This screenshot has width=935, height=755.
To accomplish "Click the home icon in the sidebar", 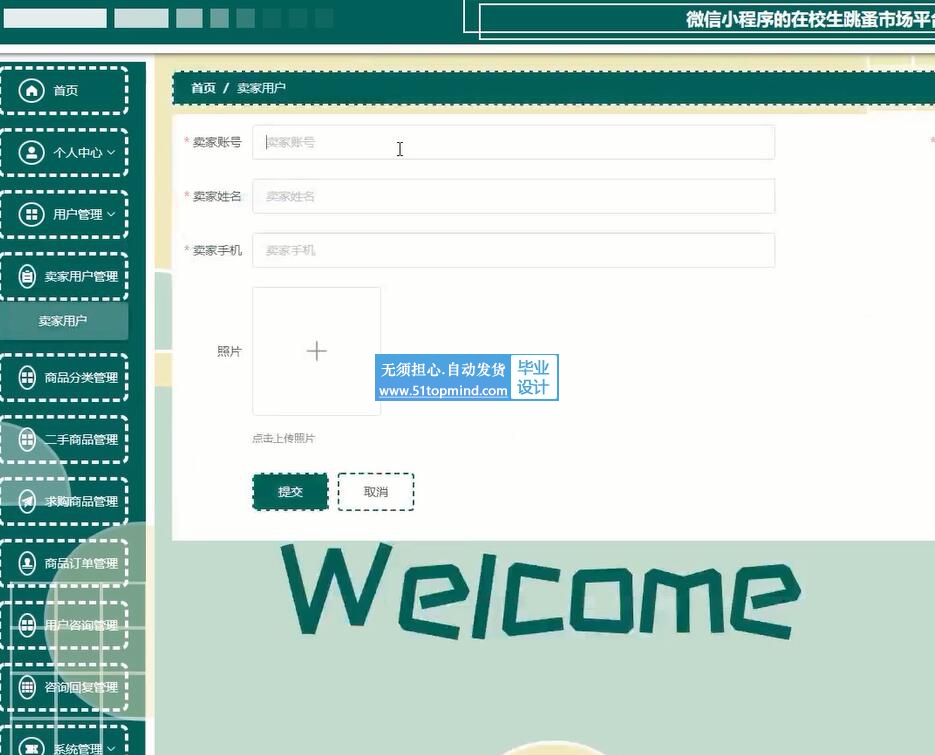I will [x=32, y=91].
